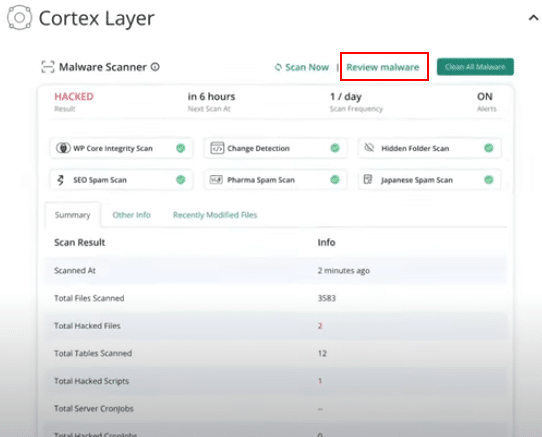
Task: Switch to the Other Info tab
Action: [x=131, y=215]
